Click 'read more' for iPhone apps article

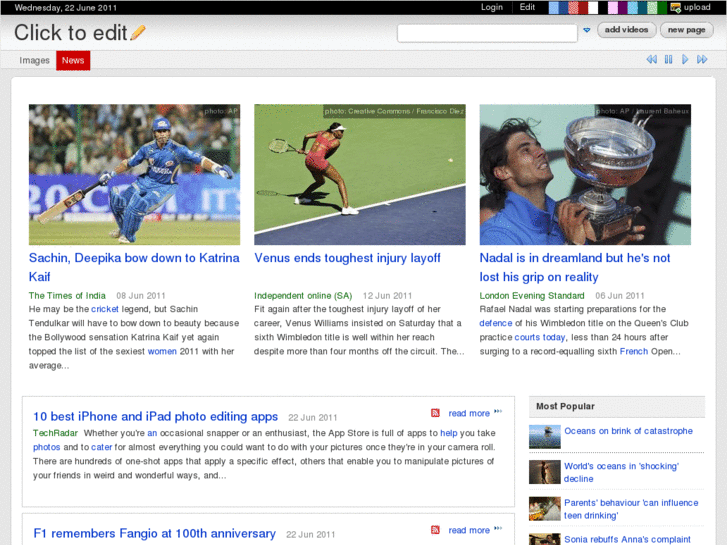coord(469,413)
